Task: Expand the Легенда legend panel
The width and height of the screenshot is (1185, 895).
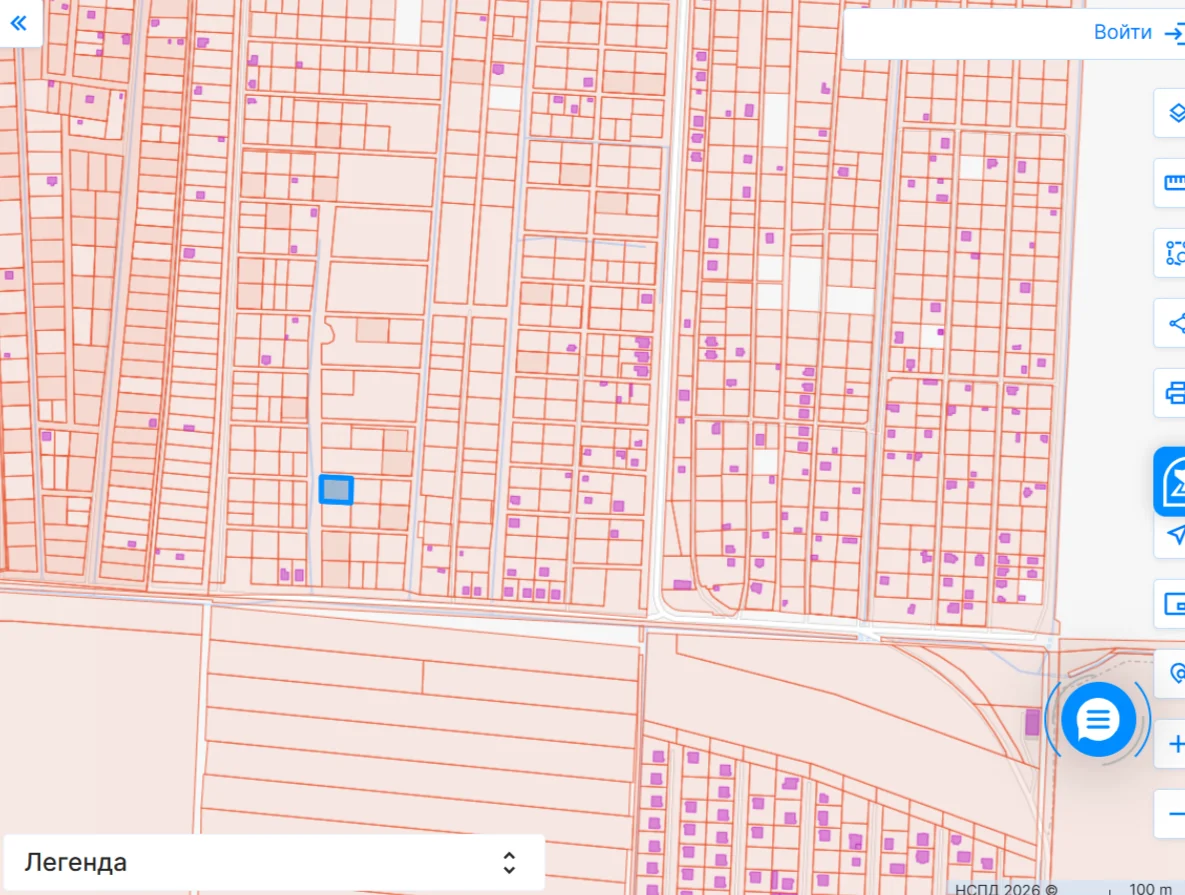Action: point(274,862)
